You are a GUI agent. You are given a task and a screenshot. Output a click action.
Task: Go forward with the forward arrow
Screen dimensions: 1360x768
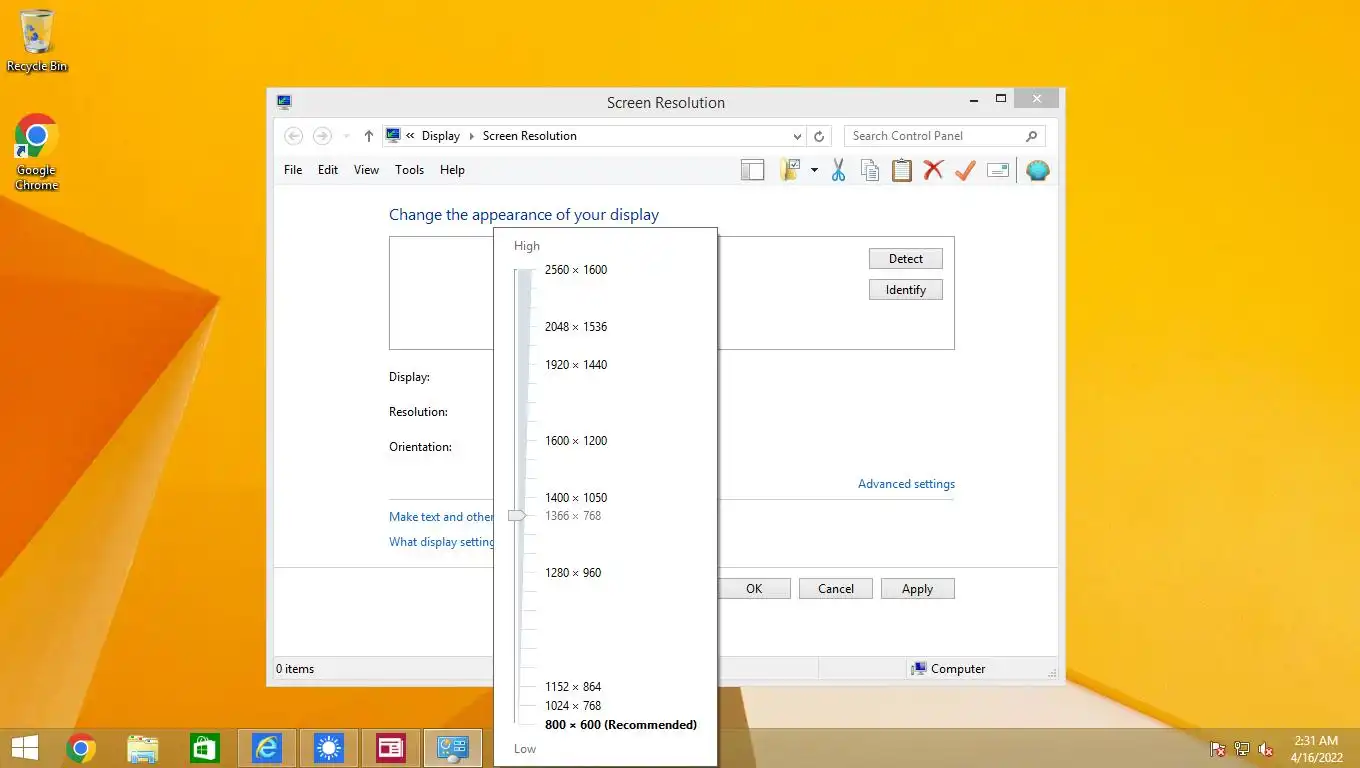pos(322,136)
